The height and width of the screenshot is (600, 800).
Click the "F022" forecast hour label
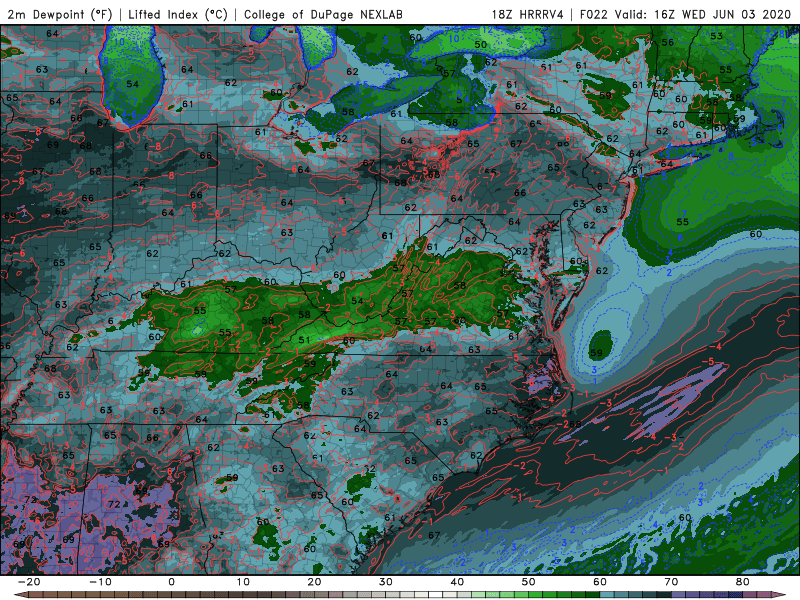pos(594,14)
